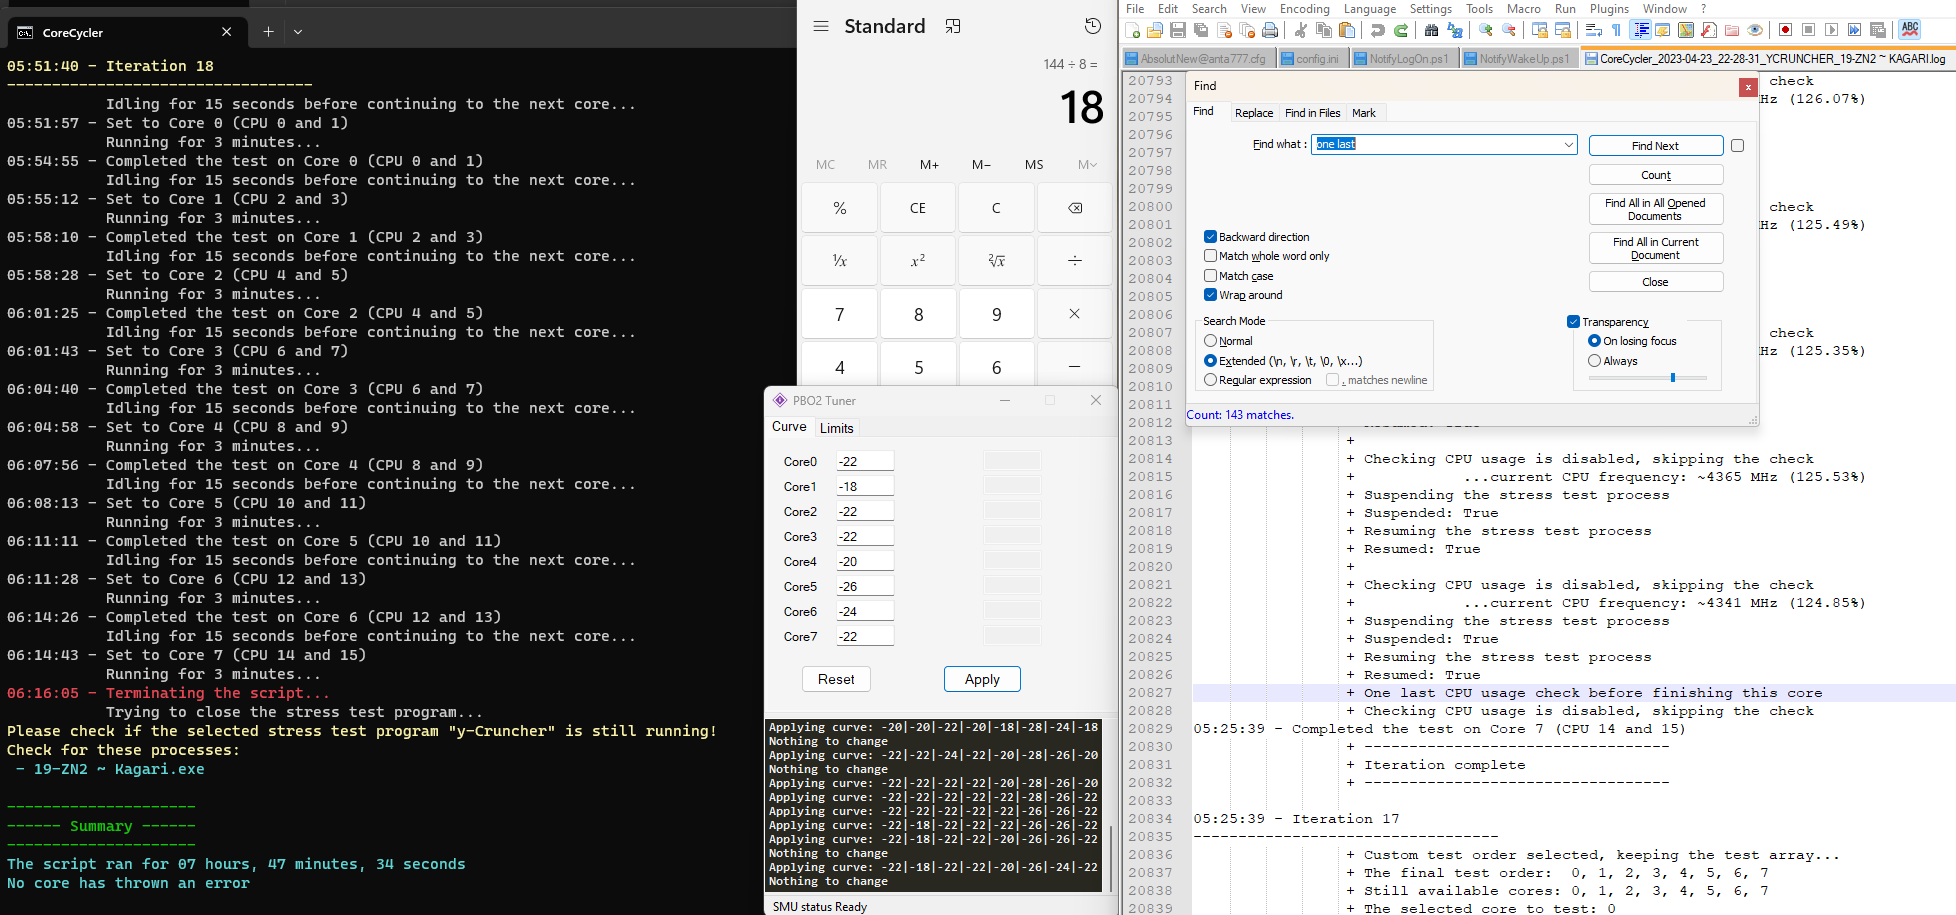Click the Save icon in Notepad++ toolbar
1956x915 pixels.
[x=1178, y=30]
